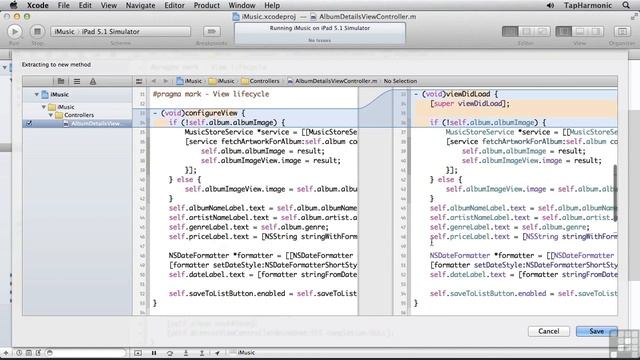The width and height of the screenshot is (640, 360).
Task: Open the Product menu
Action: [207, 5]
